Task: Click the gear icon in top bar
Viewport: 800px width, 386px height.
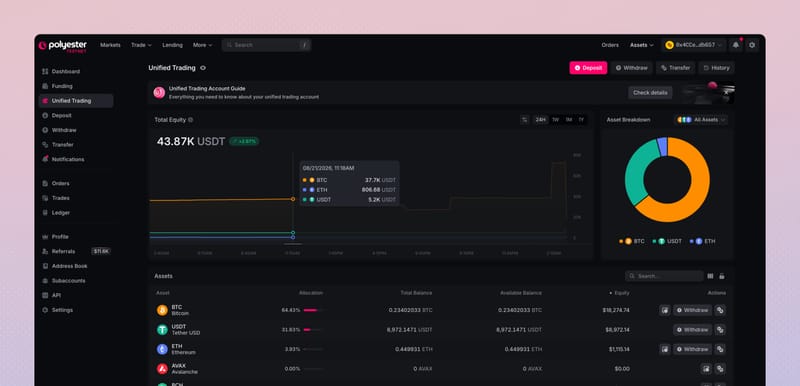Action: click(x=752, y=45)
